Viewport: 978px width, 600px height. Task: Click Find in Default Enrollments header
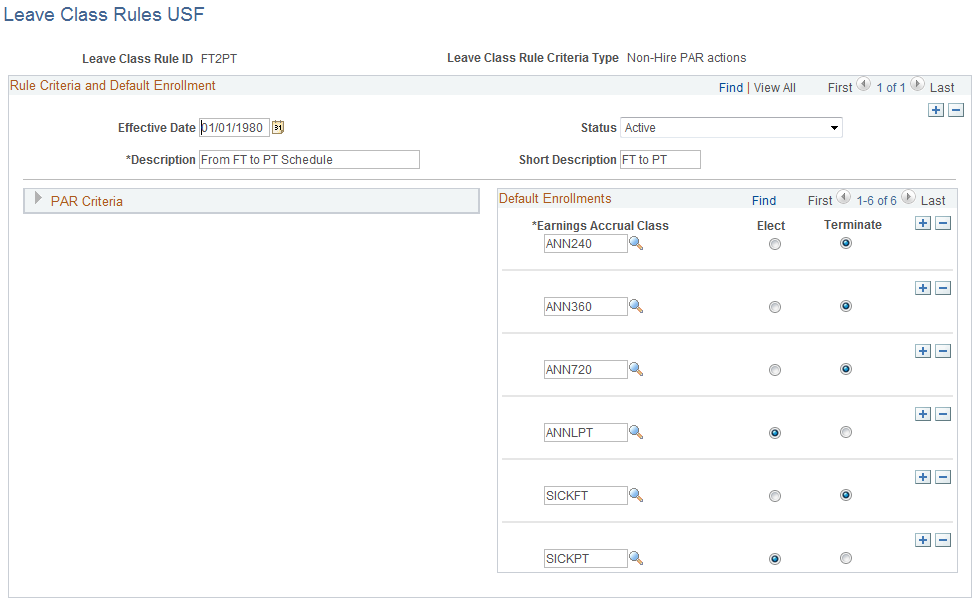(763, 201)
